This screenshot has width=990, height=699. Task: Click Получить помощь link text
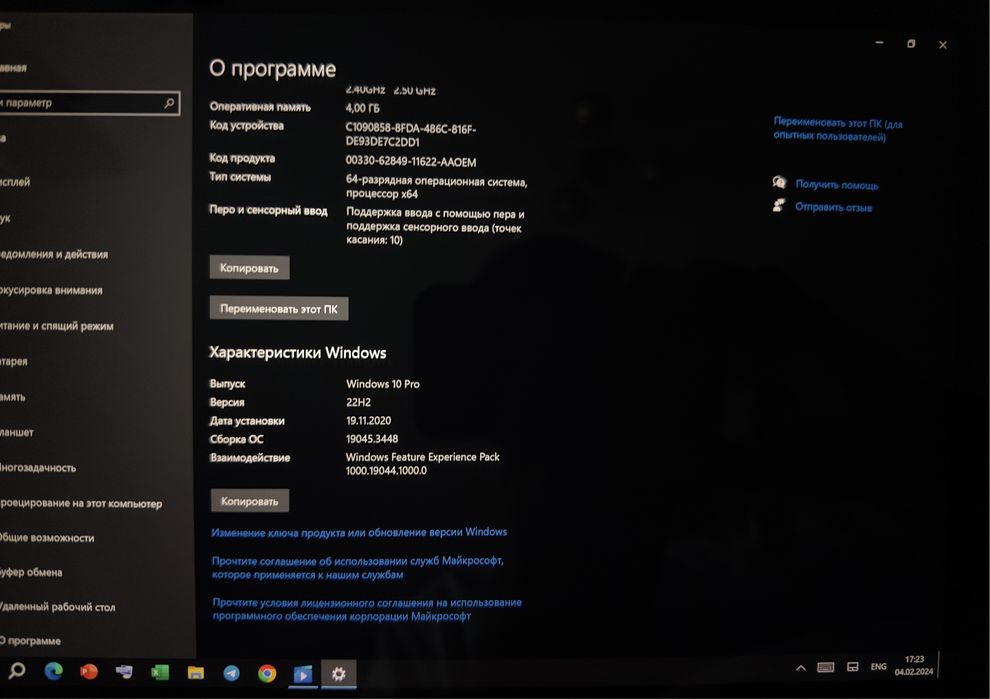coord(837,184)
